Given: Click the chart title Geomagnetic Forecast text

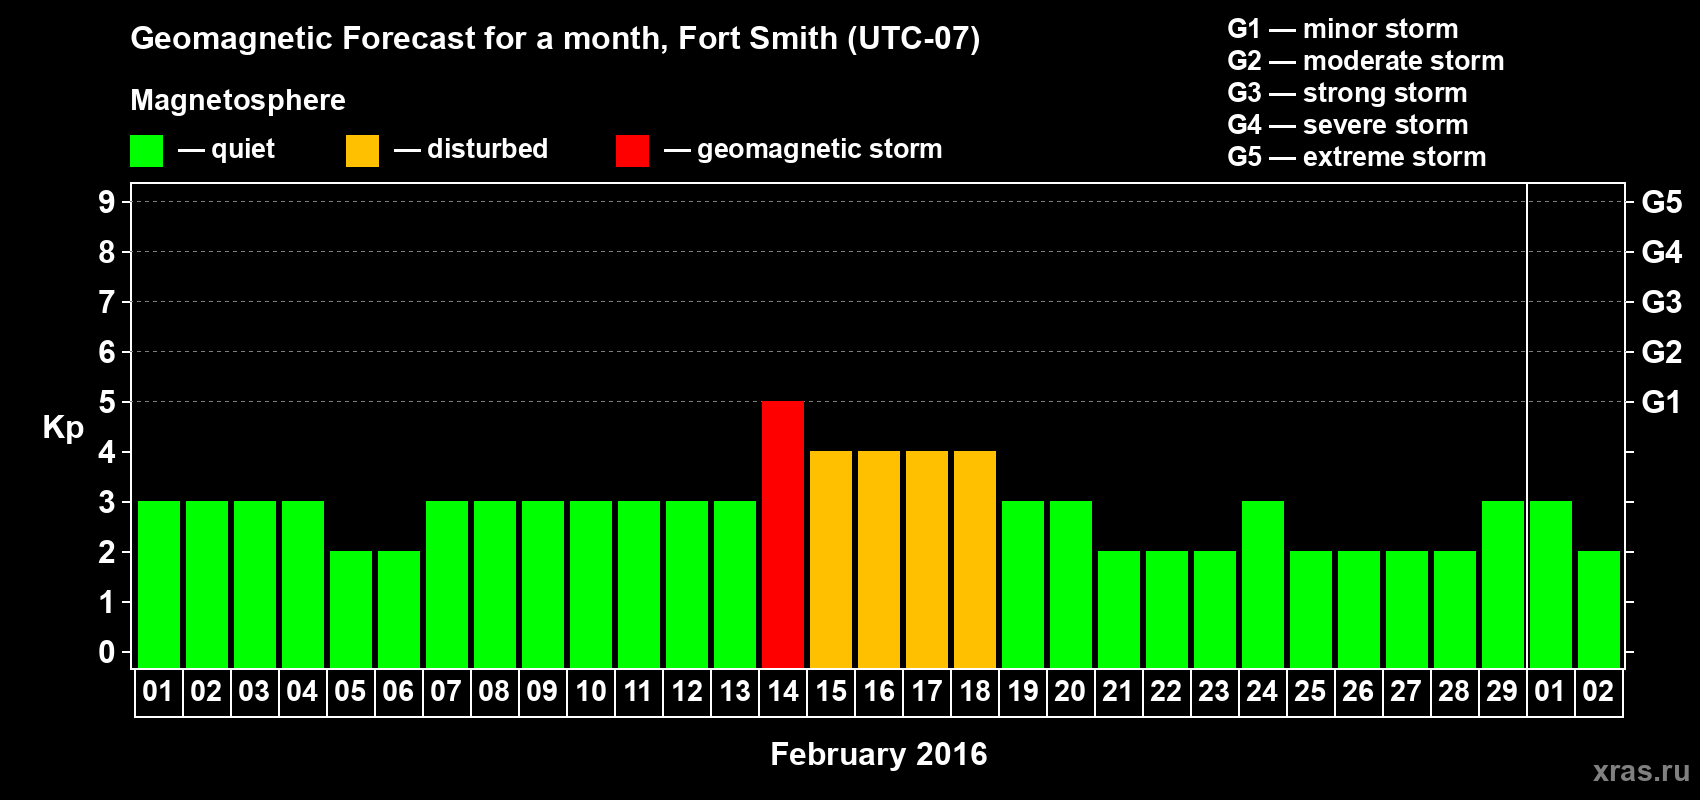Looking at the screenshot, I should 555,39.
